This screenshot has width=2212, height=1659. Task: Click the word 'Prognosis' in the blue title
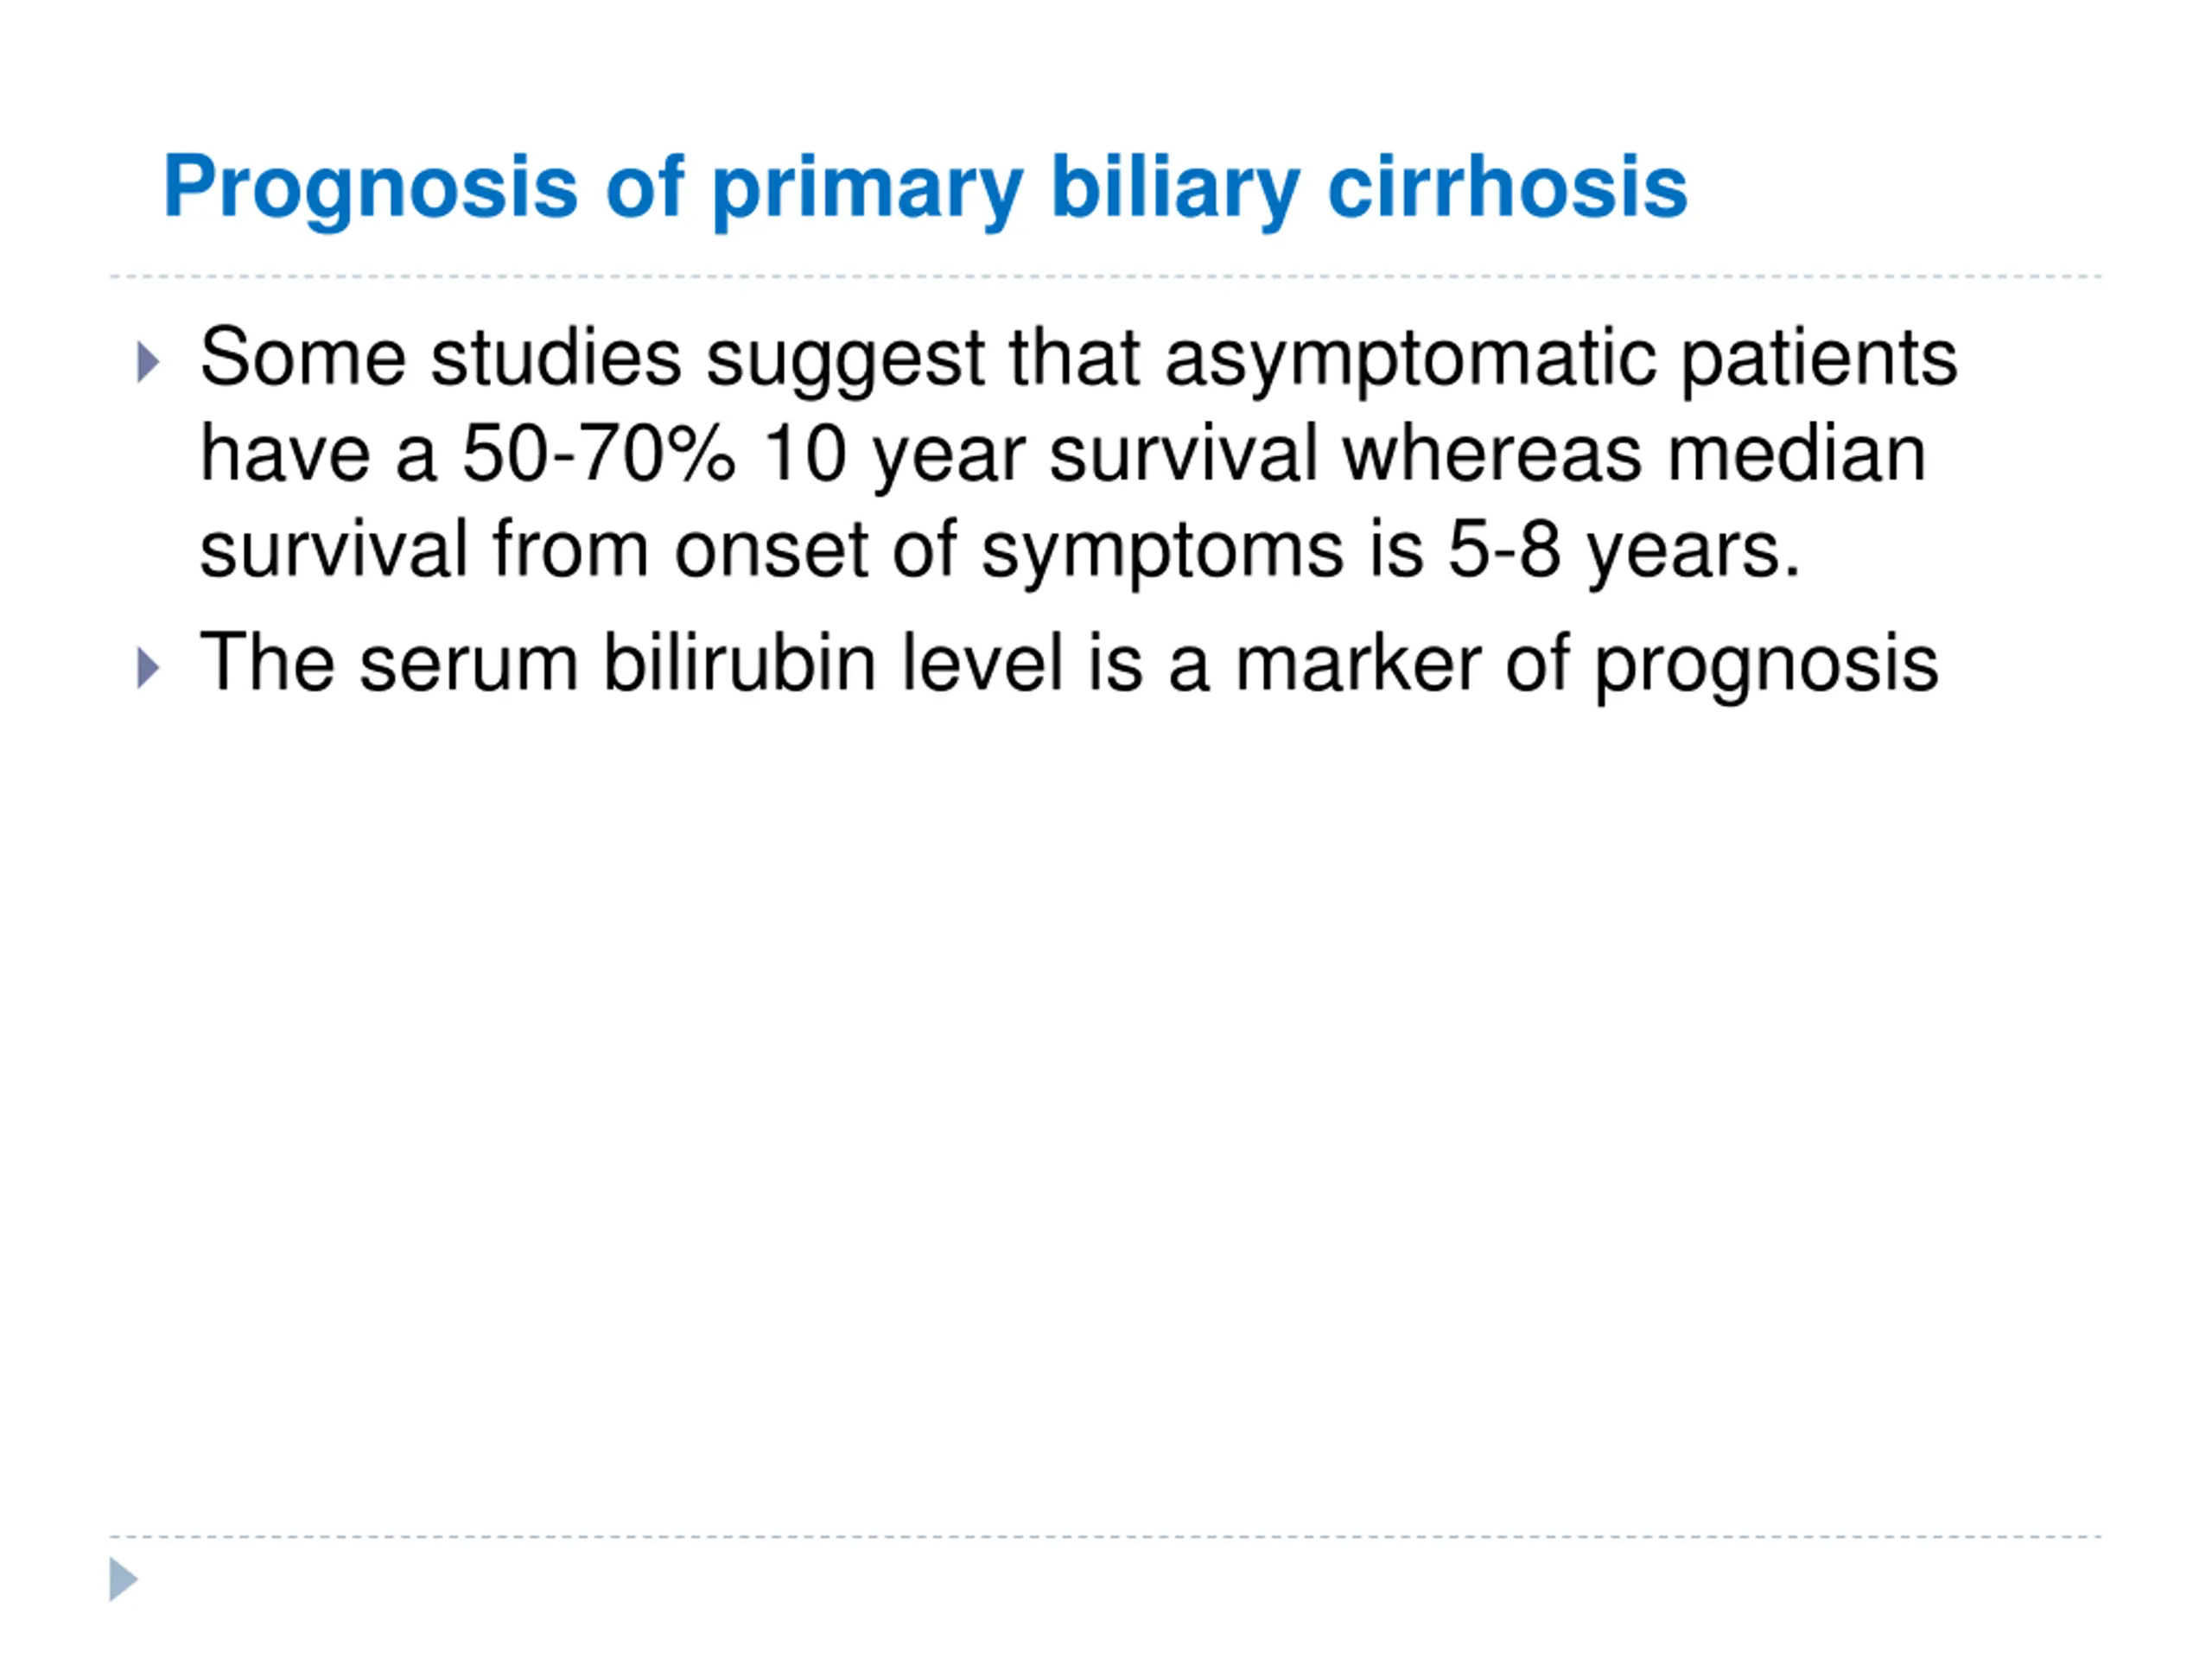371,190
